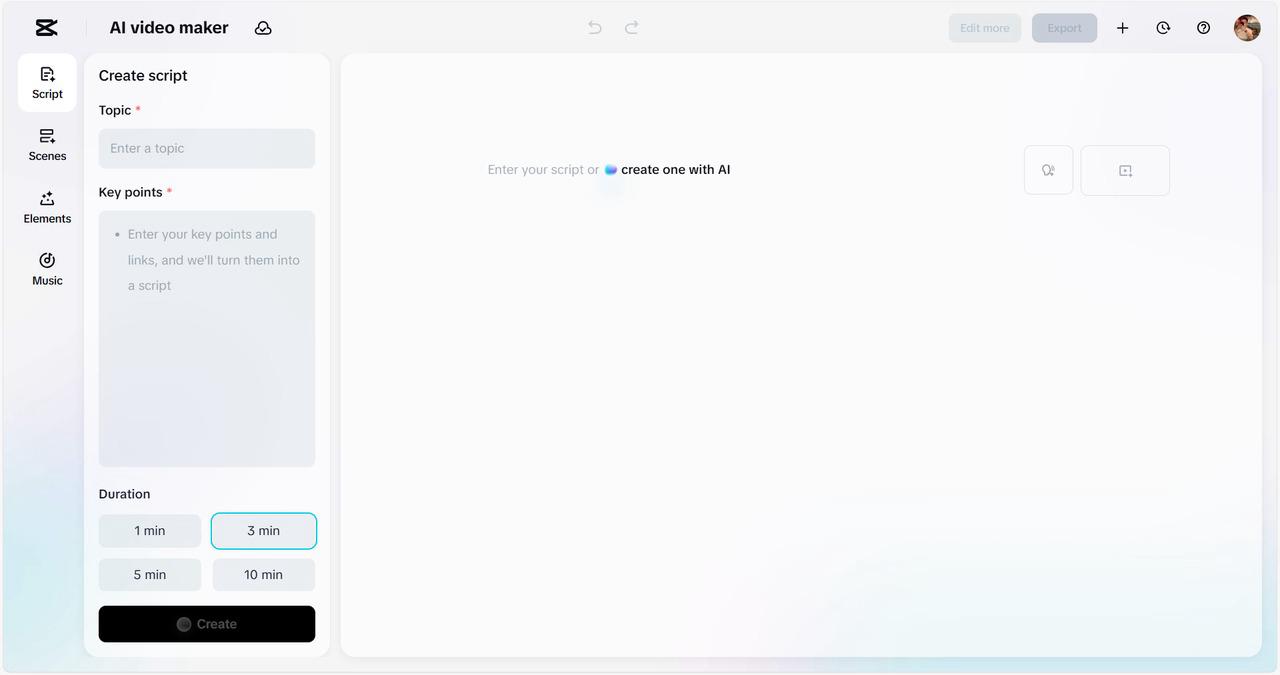Choose the 10 min duration option
This screenshot has height=675, width=1280.
tap(264, 575)
